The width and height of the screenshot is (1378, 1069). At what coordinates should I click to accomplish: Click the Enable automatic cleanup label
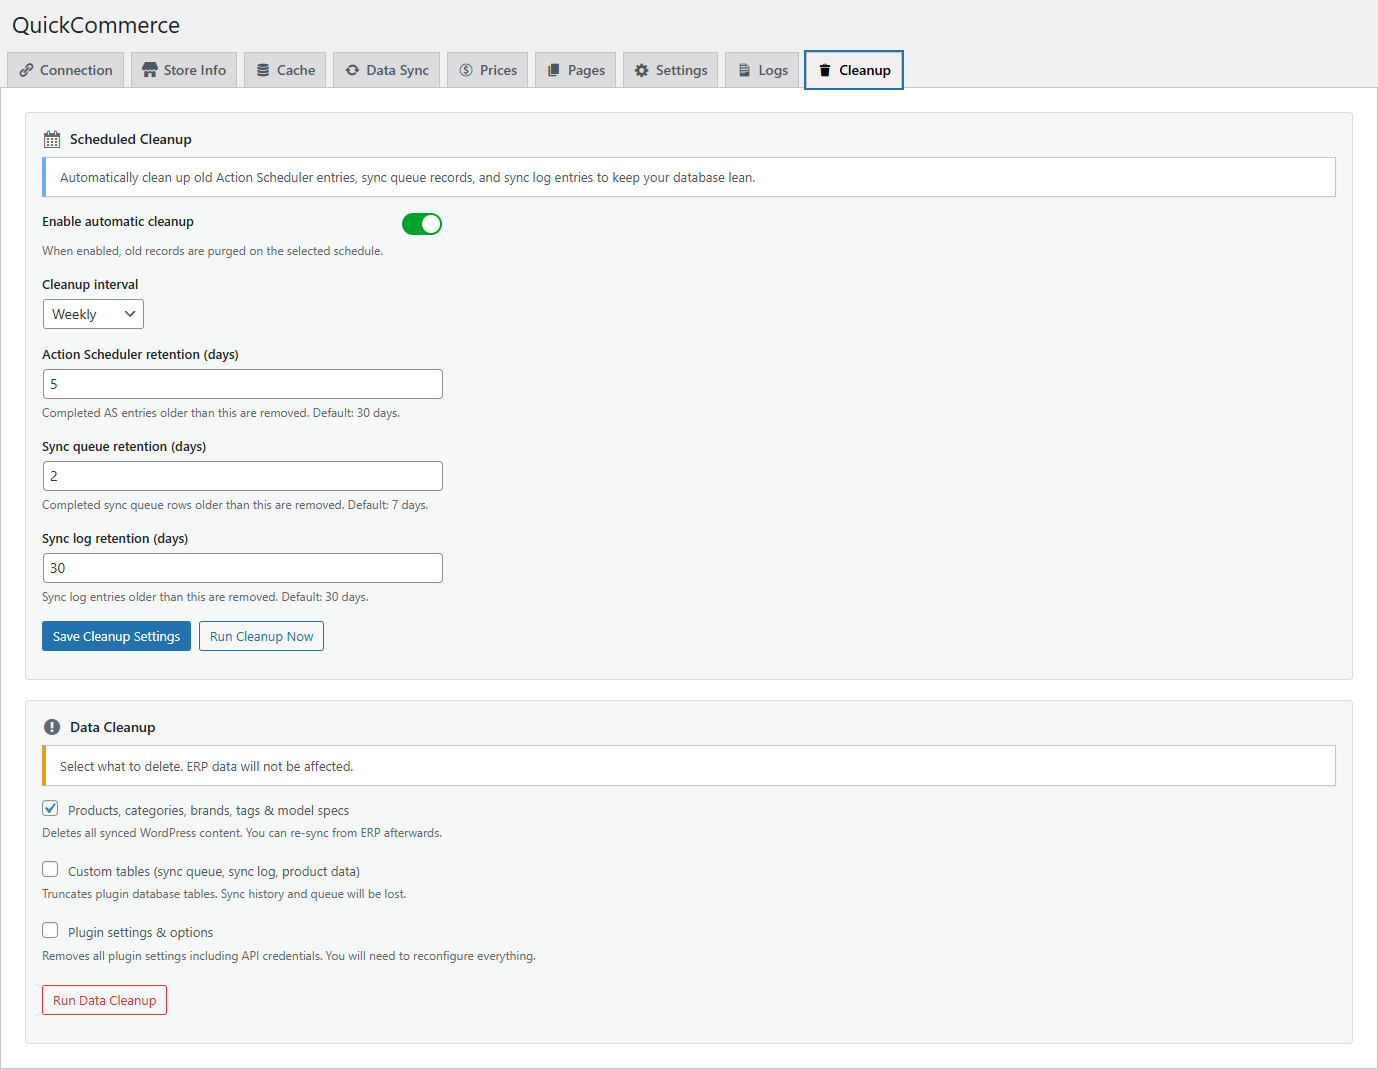[x=118, y=222]
